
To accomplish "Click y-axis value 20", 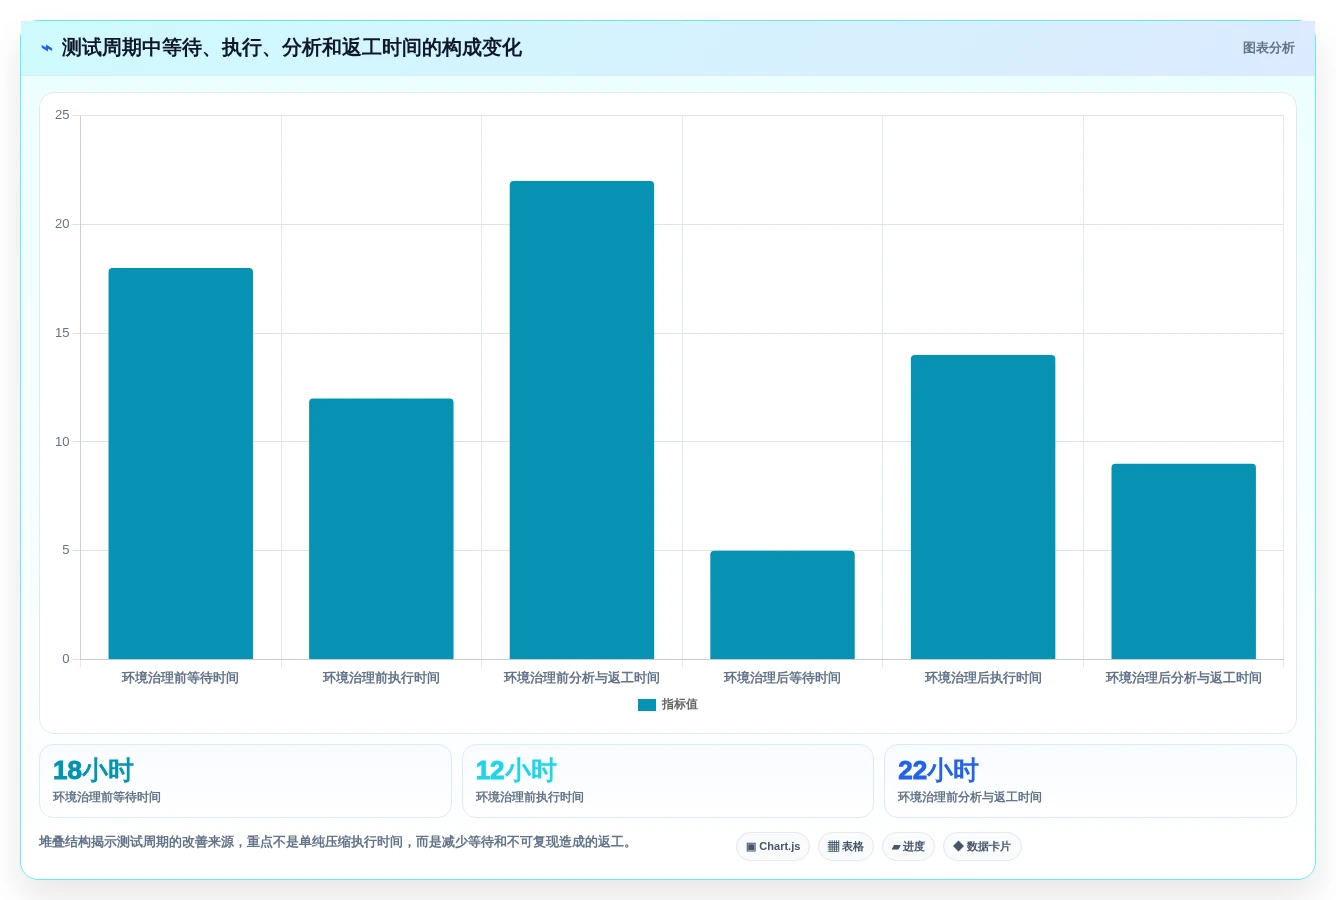I will (62, 224).
